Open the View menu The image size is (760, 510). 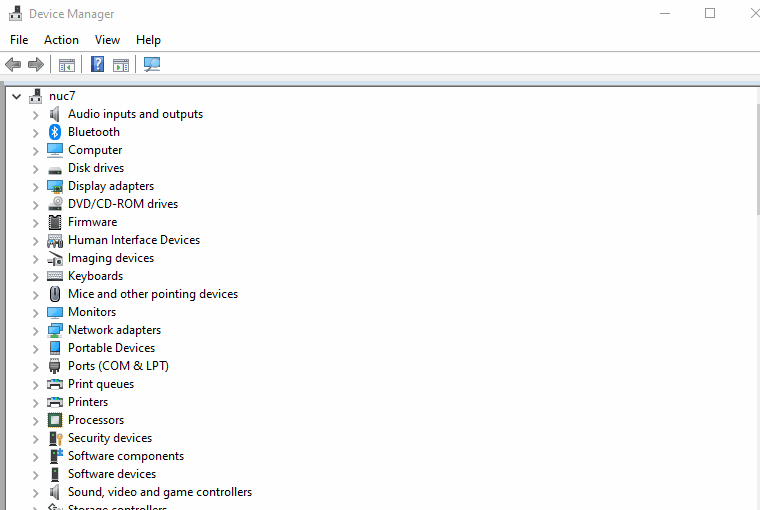tap(107, 40)
